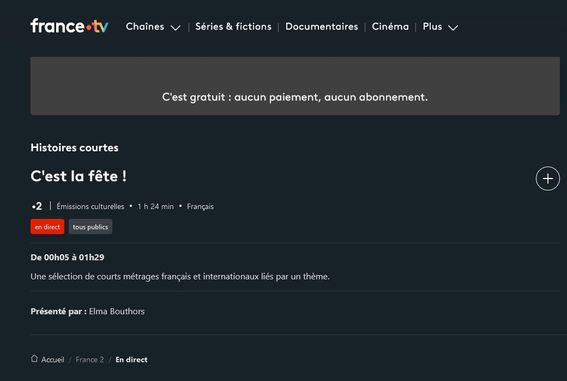The image size is (567, 381).
Task: Click the short films description sentence
Action: click(x=180, y=277)
